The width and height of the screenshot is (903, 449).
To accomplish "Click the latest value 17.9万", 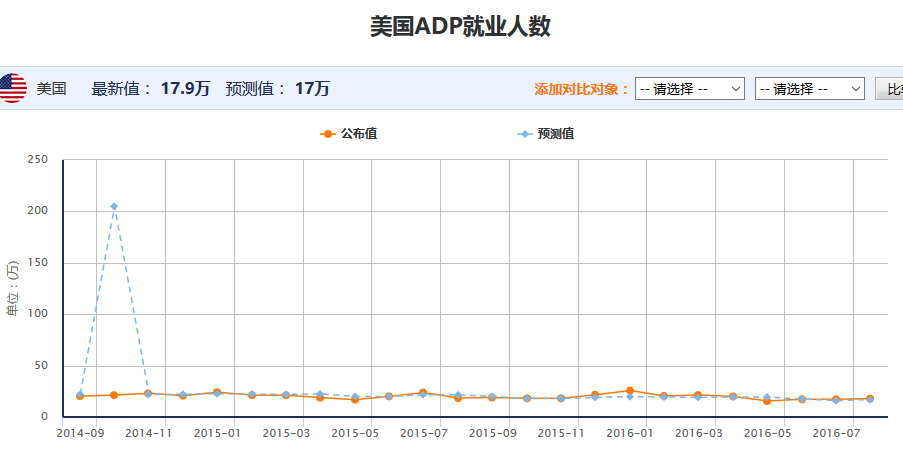I will (185, 89).
